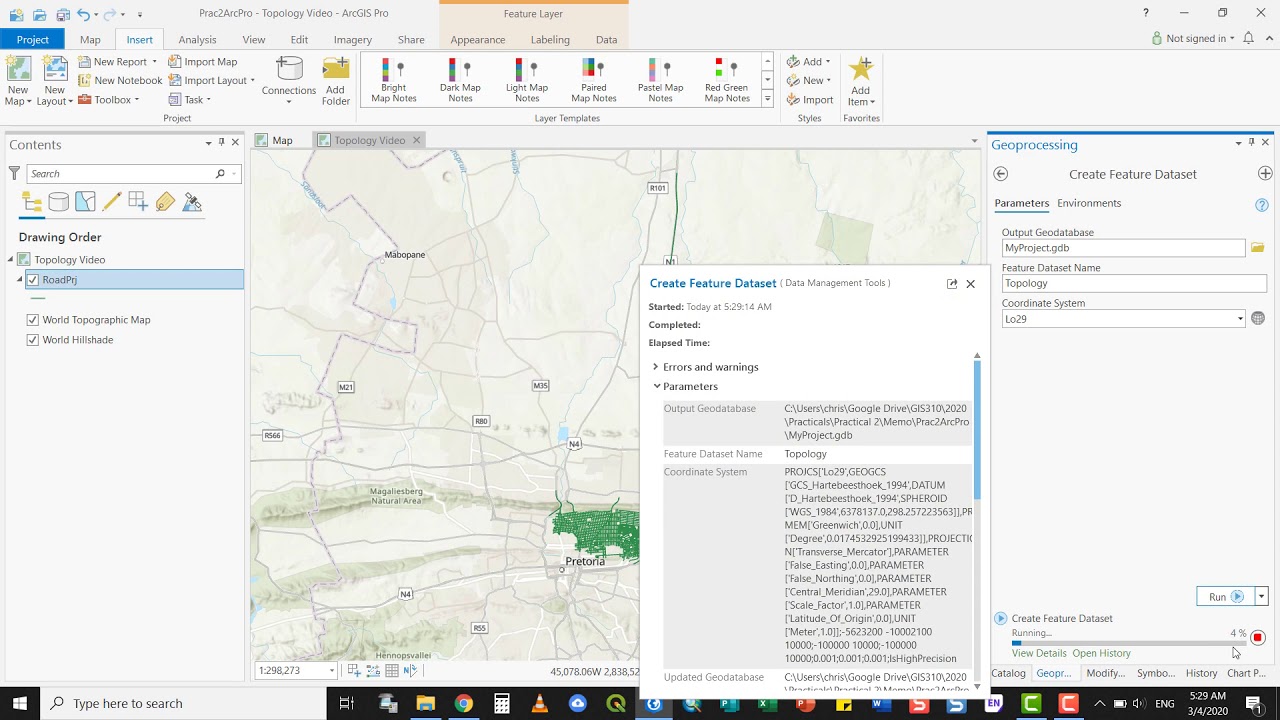Browse output geodatabase folder icon
Image resolution: width=1280 pixels, height=720 pixels.
pyautogui.click(x=1258, y=248)
